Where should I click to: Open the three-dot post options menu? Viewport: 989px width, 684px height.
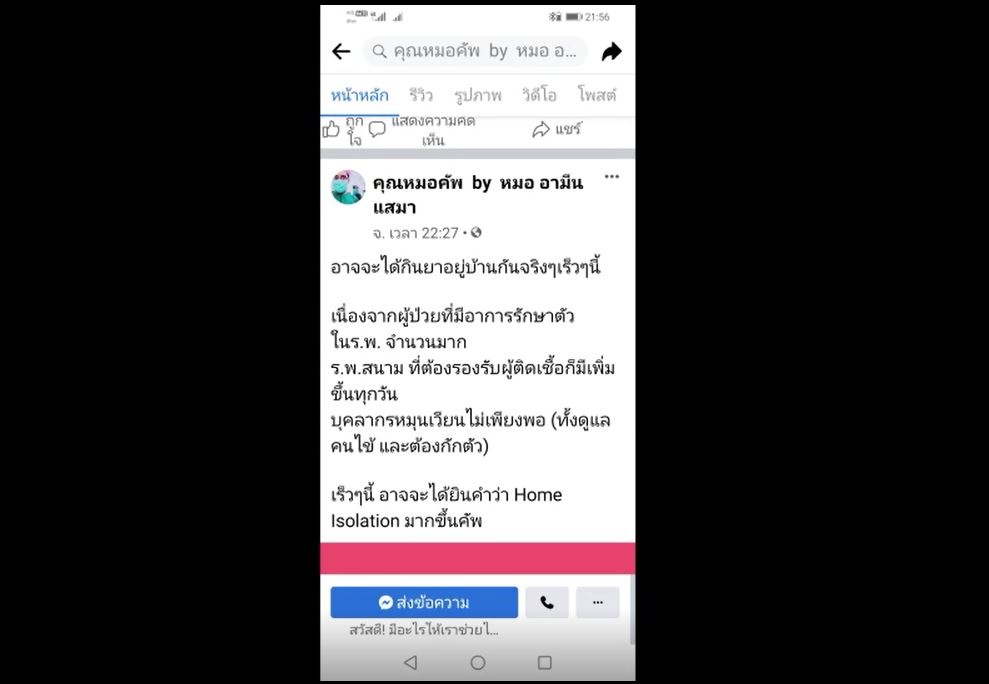[612, 177]
